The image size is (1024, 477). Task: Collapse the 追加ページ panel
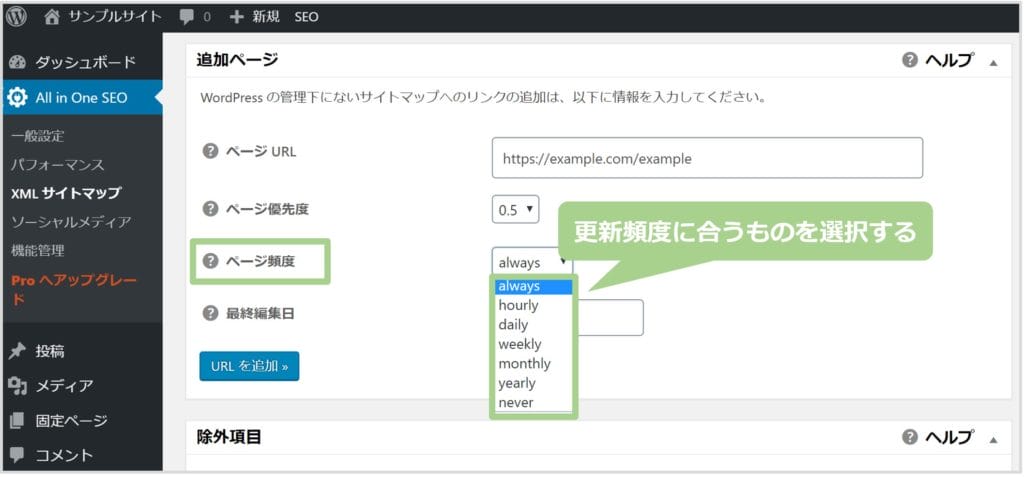(993, 63)
